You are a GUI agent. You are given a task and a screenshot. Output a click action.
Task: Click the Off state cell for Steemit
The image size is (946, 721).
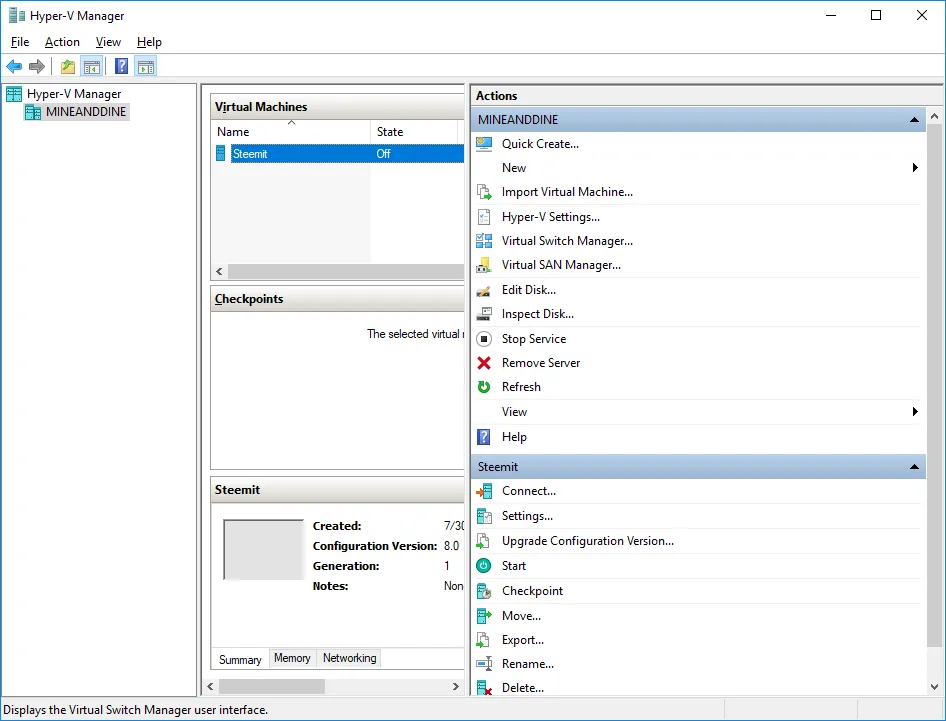384,154
